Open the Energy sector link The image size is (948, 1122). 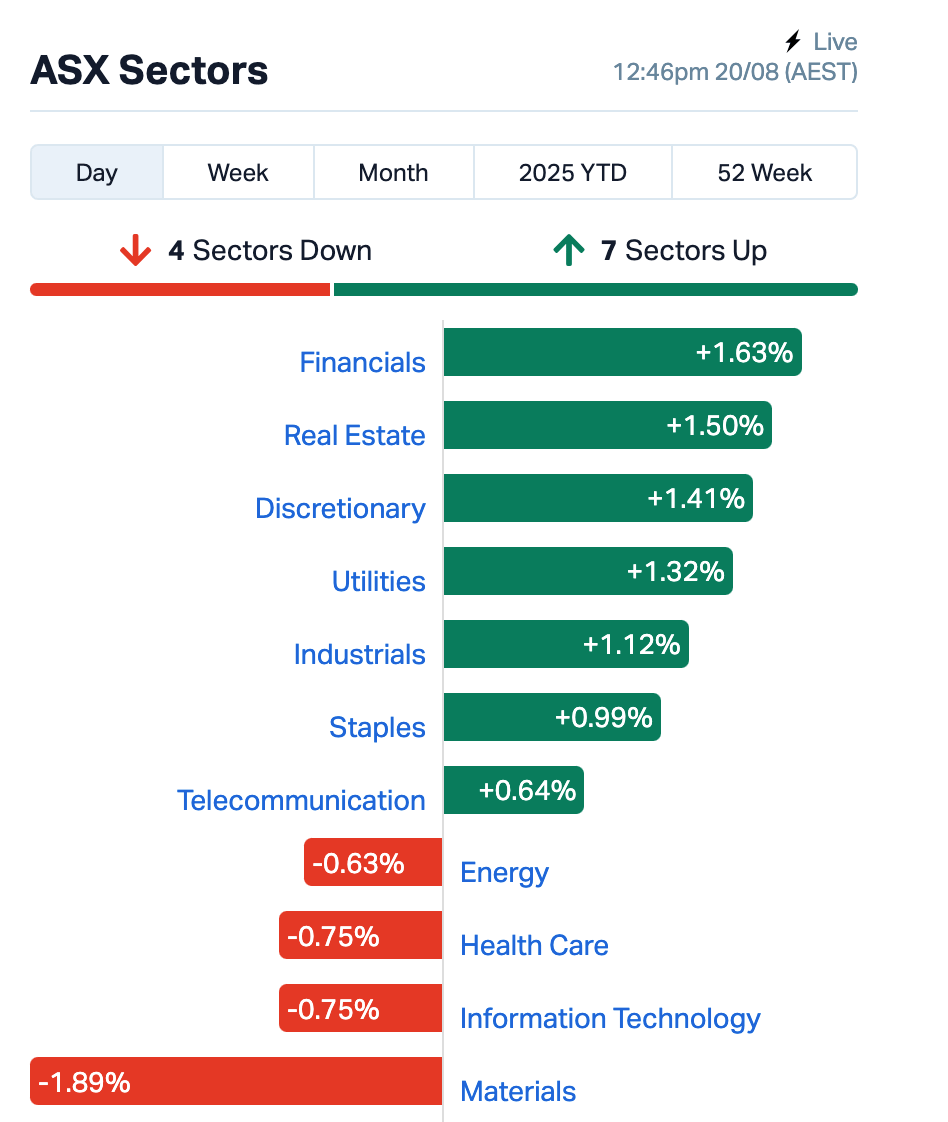click(504, 873)
